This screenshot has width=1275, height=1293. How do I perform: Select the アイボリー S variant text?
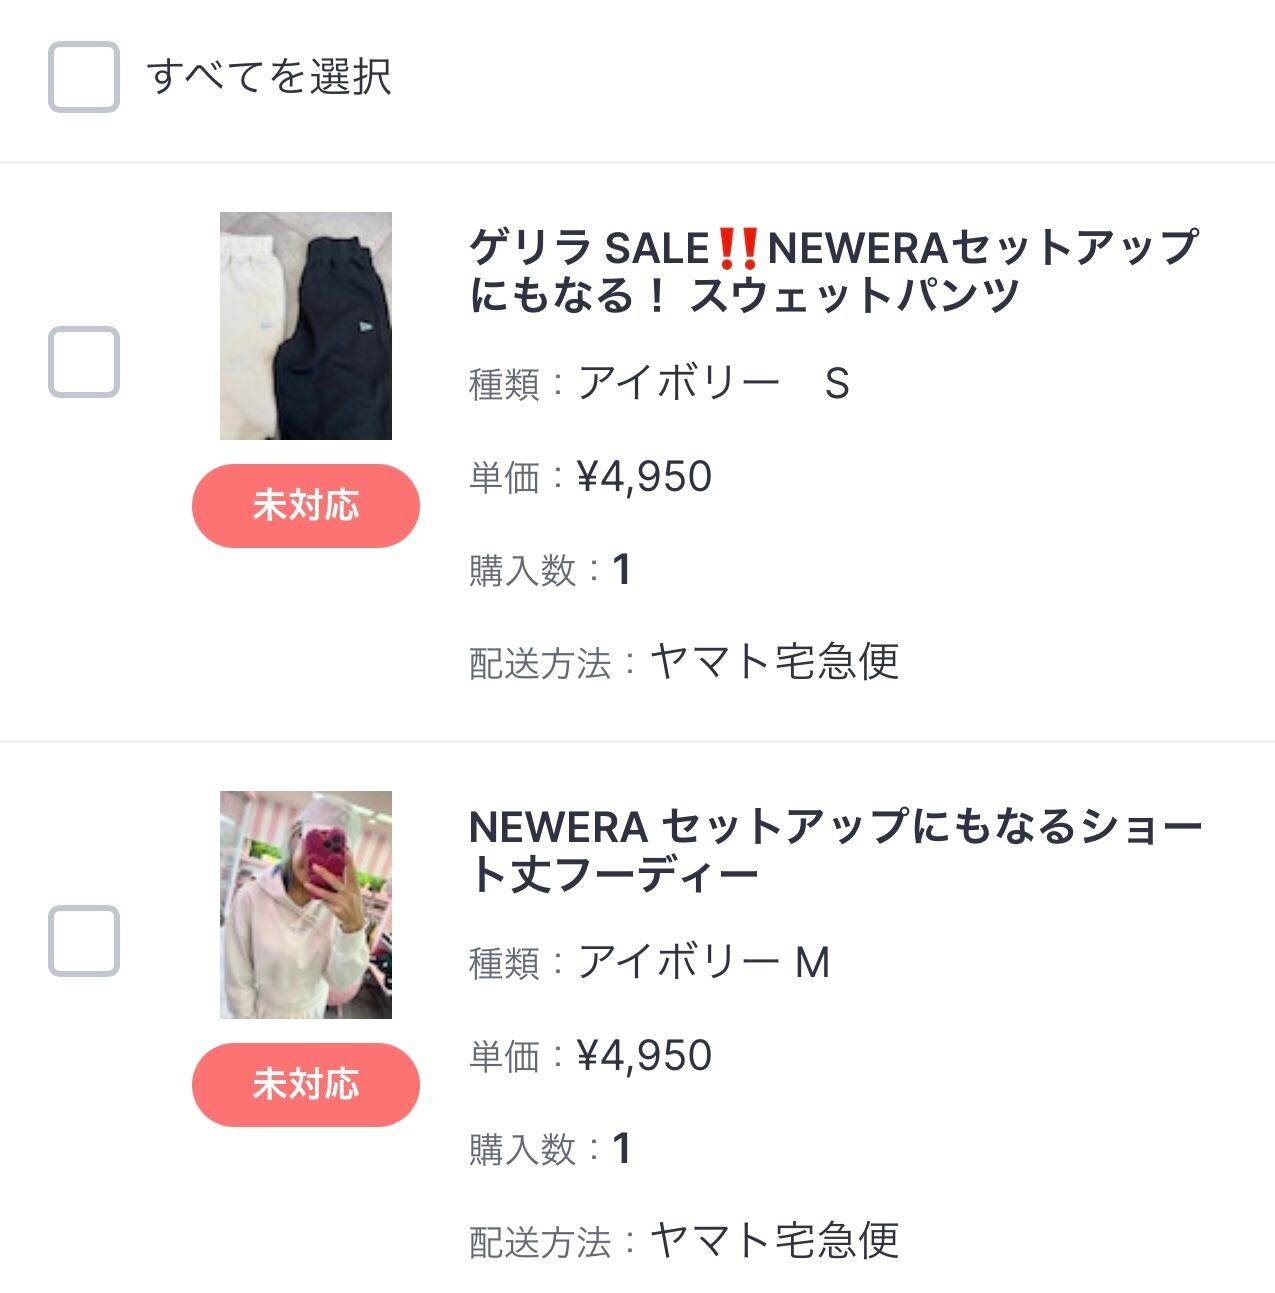[713, 383]
